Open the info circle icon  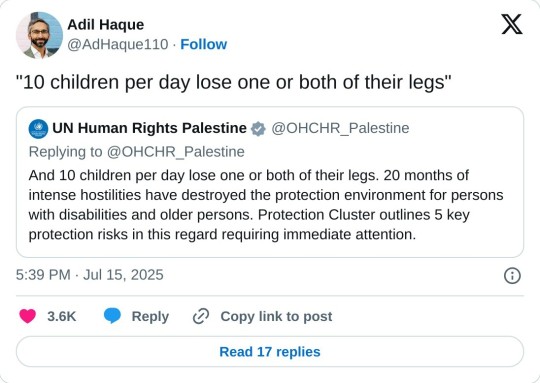click(x=512, y=276)
